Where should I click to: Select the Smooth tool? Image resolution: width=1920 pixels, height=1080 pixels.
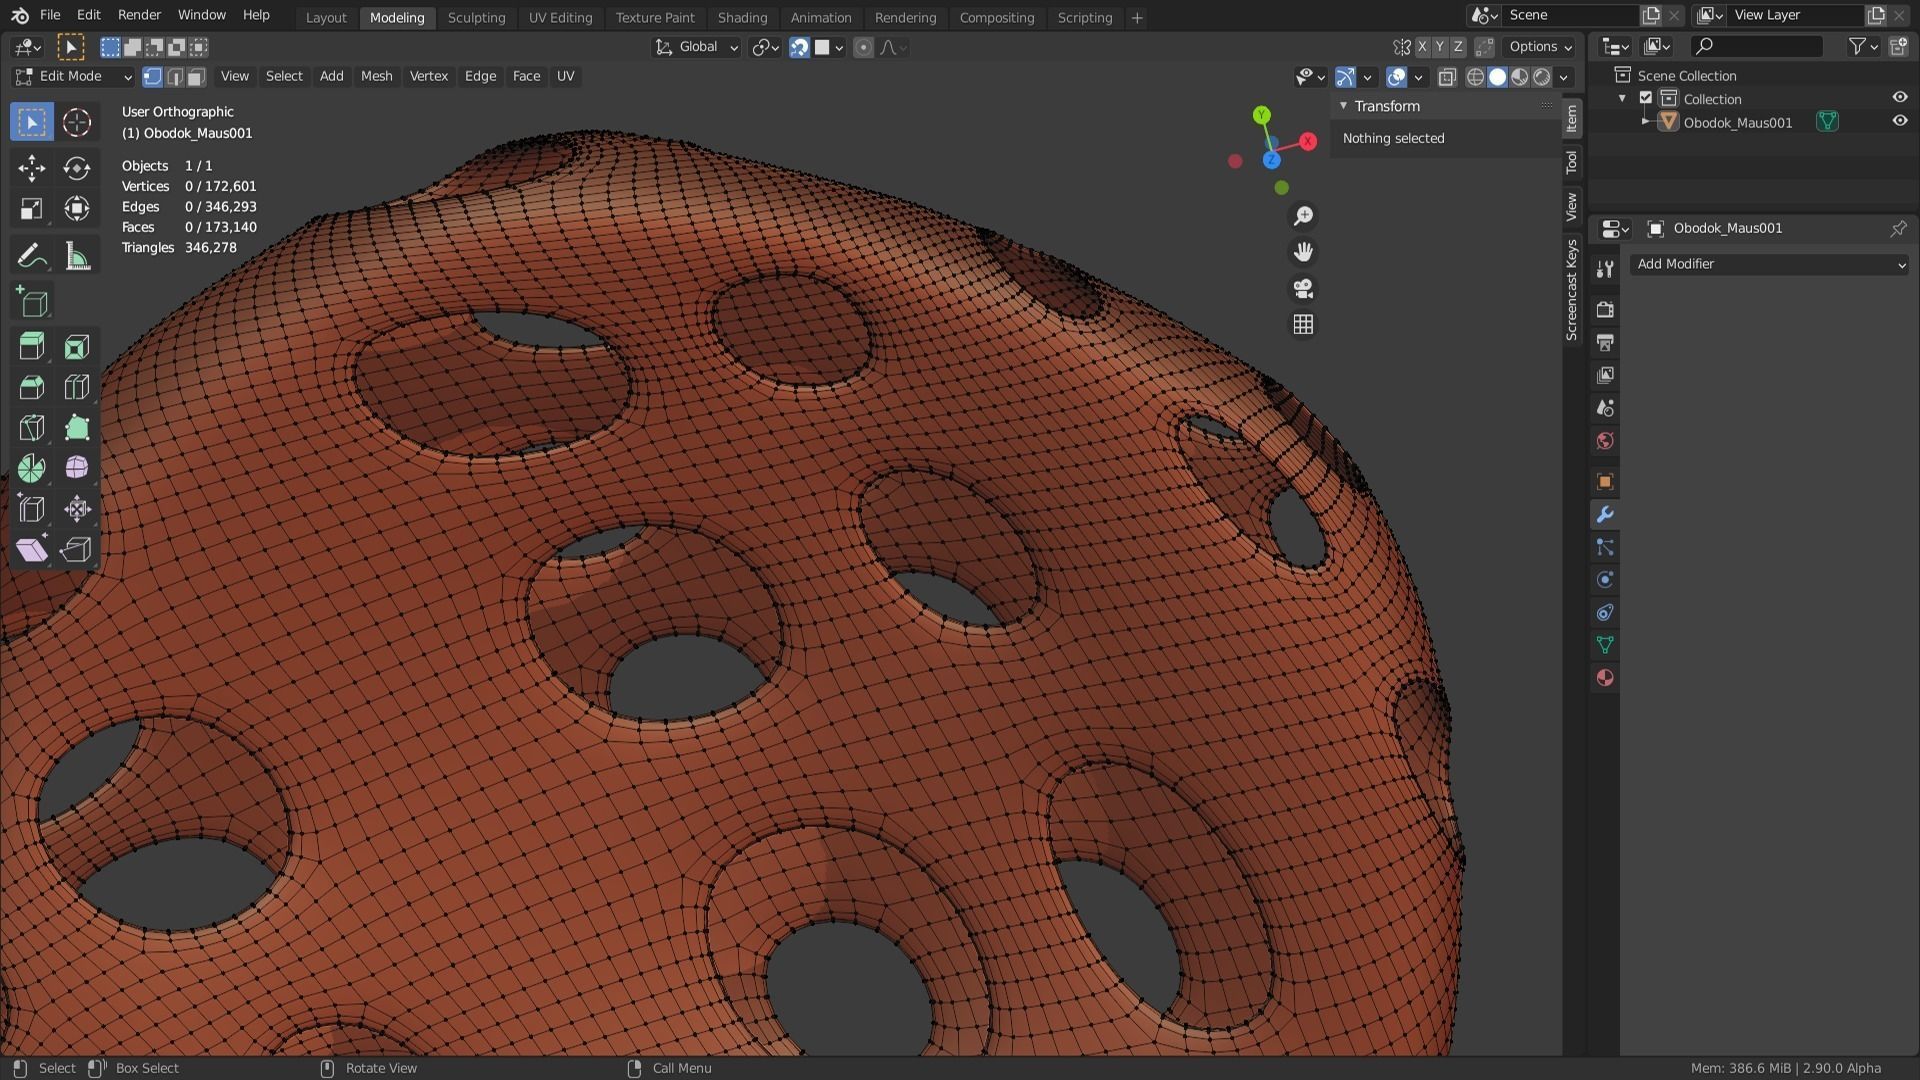click(x=77, y=468)
